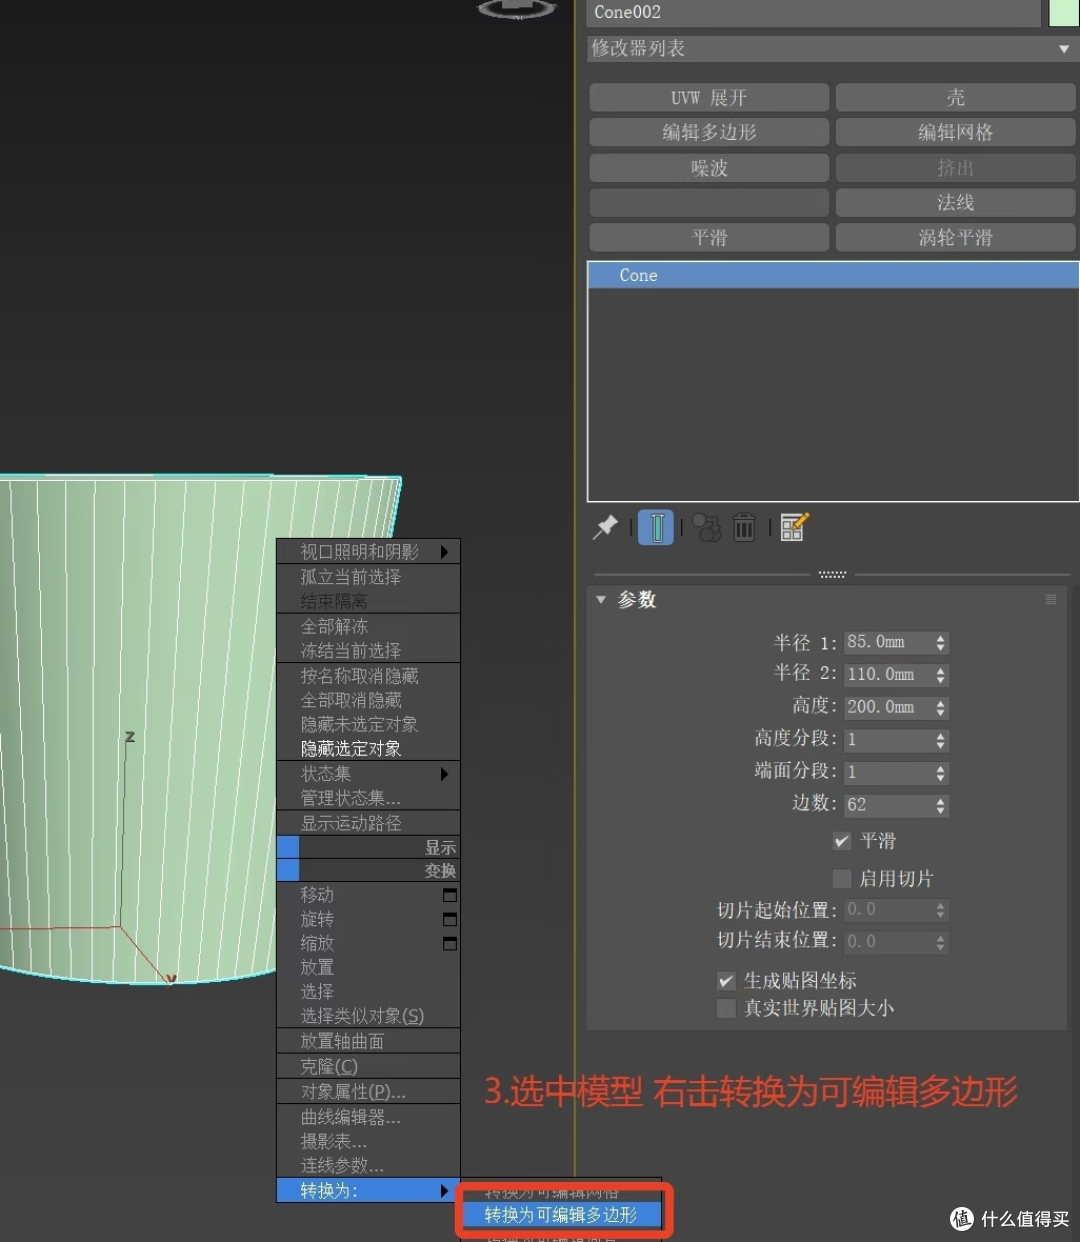1080x1242 pixels.
Task: Expand the 状态集 submenu arrow
Action: click(445, 774)
